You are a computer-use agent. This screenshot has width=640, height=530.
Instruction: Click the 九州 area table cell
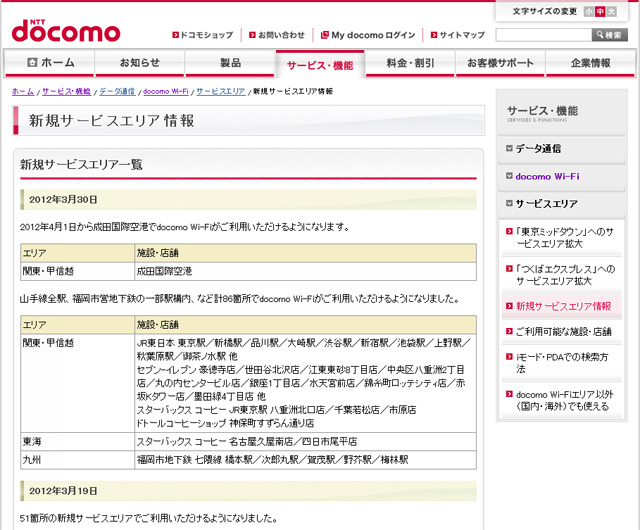(78, 460)
